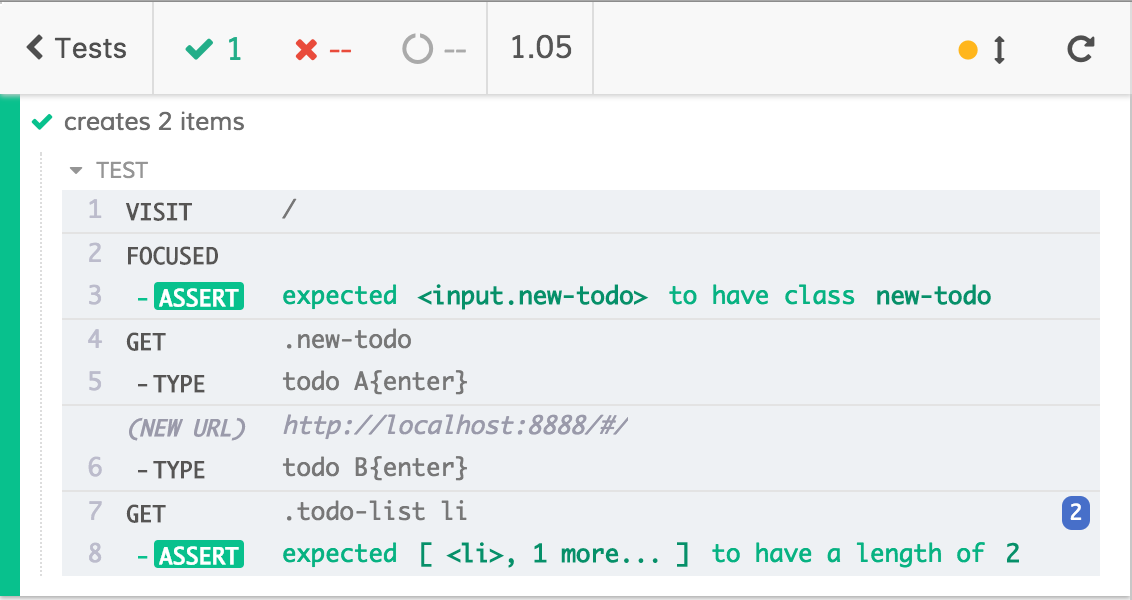Viewport: 1132px width, 600px height.
Task: Select the first ASSERT class check result
Action: 197,296
